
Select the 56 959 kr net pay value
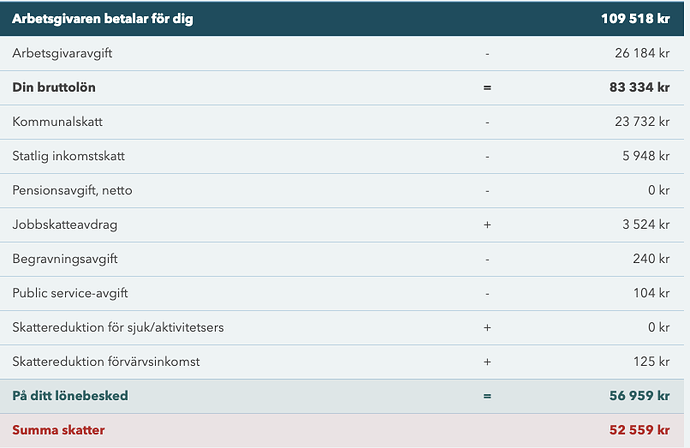click(x=640, y=396)
